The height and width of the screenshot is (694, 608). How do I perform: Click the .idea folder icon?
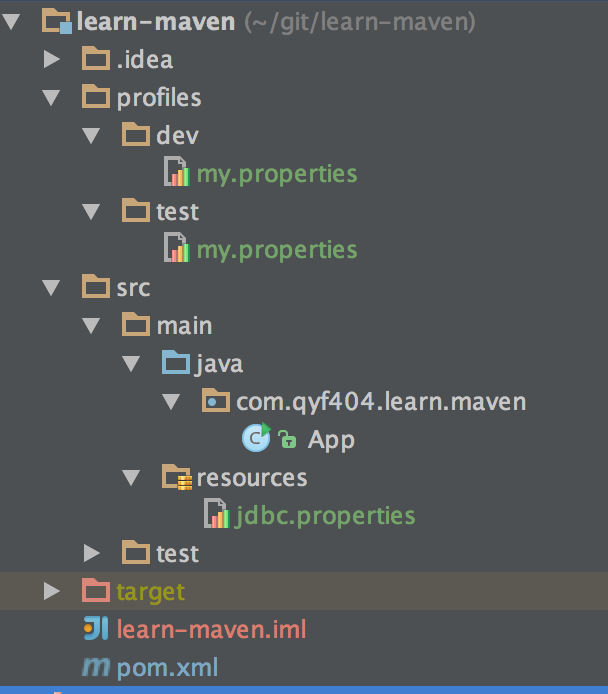[x=96, y=58]
